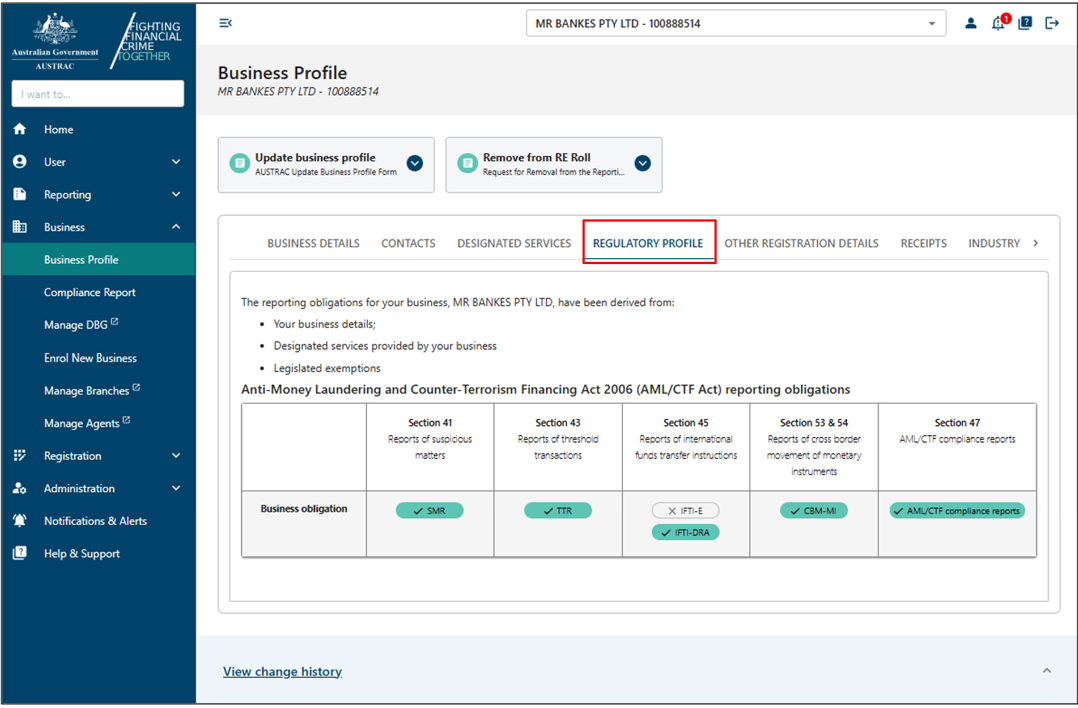Open the Other Registration Details tab

pos(801,243)
